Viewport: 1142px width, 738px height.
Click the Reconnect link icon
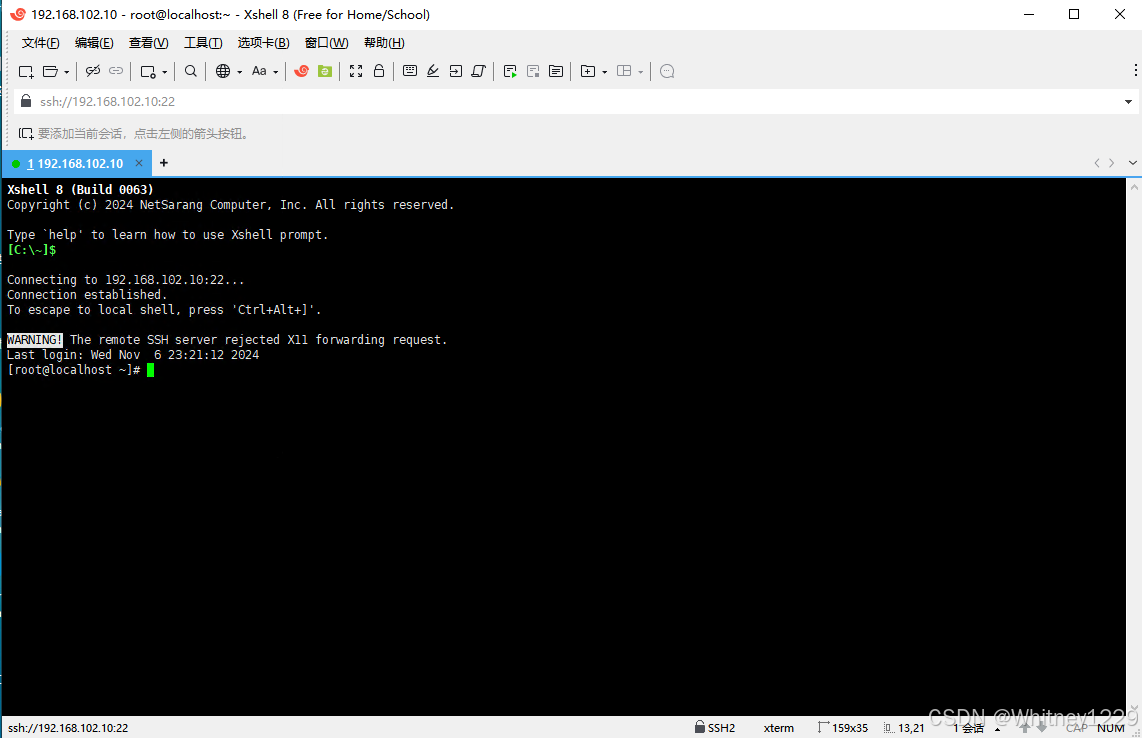pos(116,71)
